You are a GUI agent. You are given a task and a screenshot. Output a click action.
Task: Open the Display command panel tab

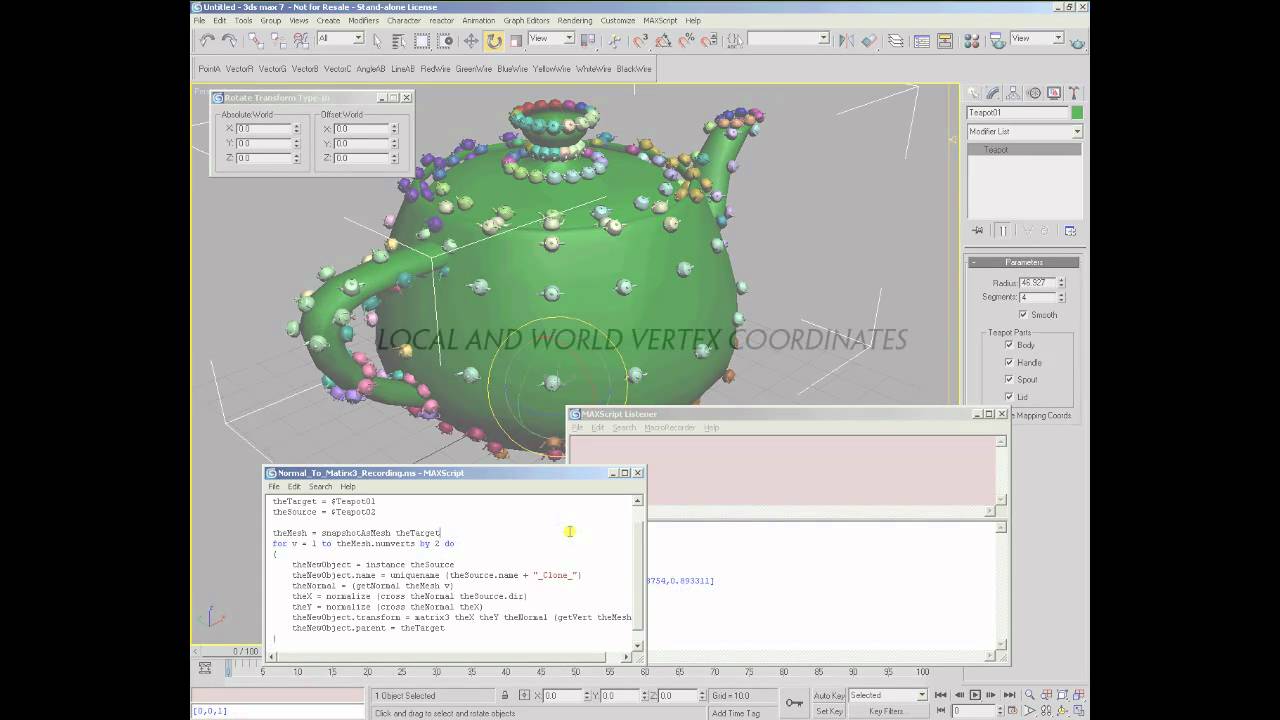(x=1054, y=93)
